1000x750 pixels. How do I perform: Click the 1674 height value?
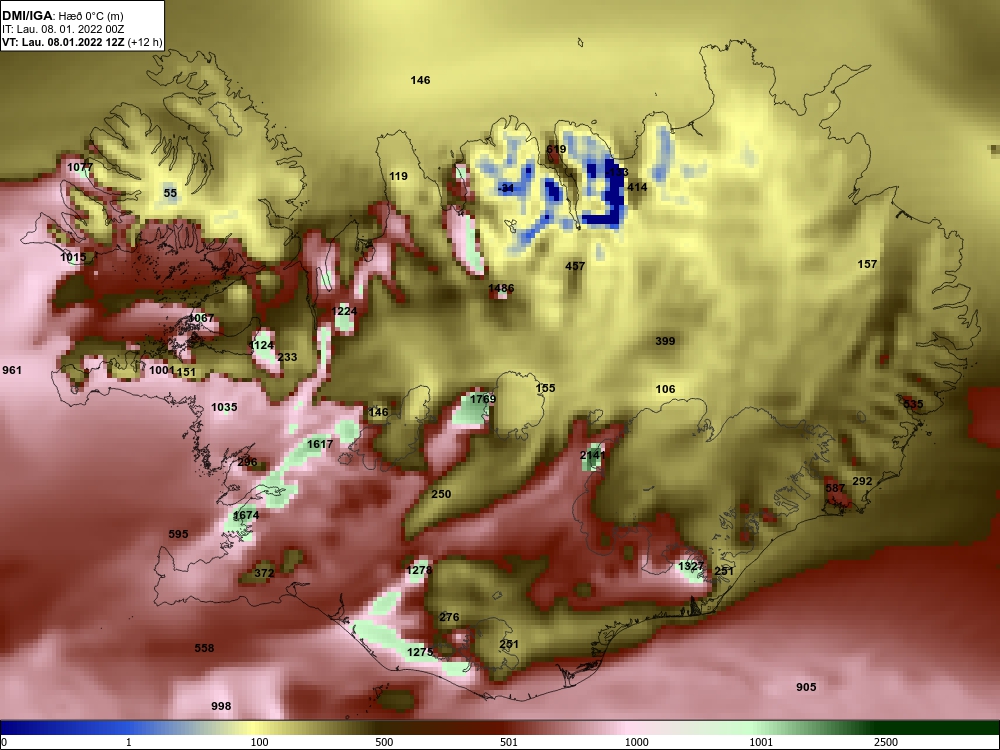click(246, 515)
